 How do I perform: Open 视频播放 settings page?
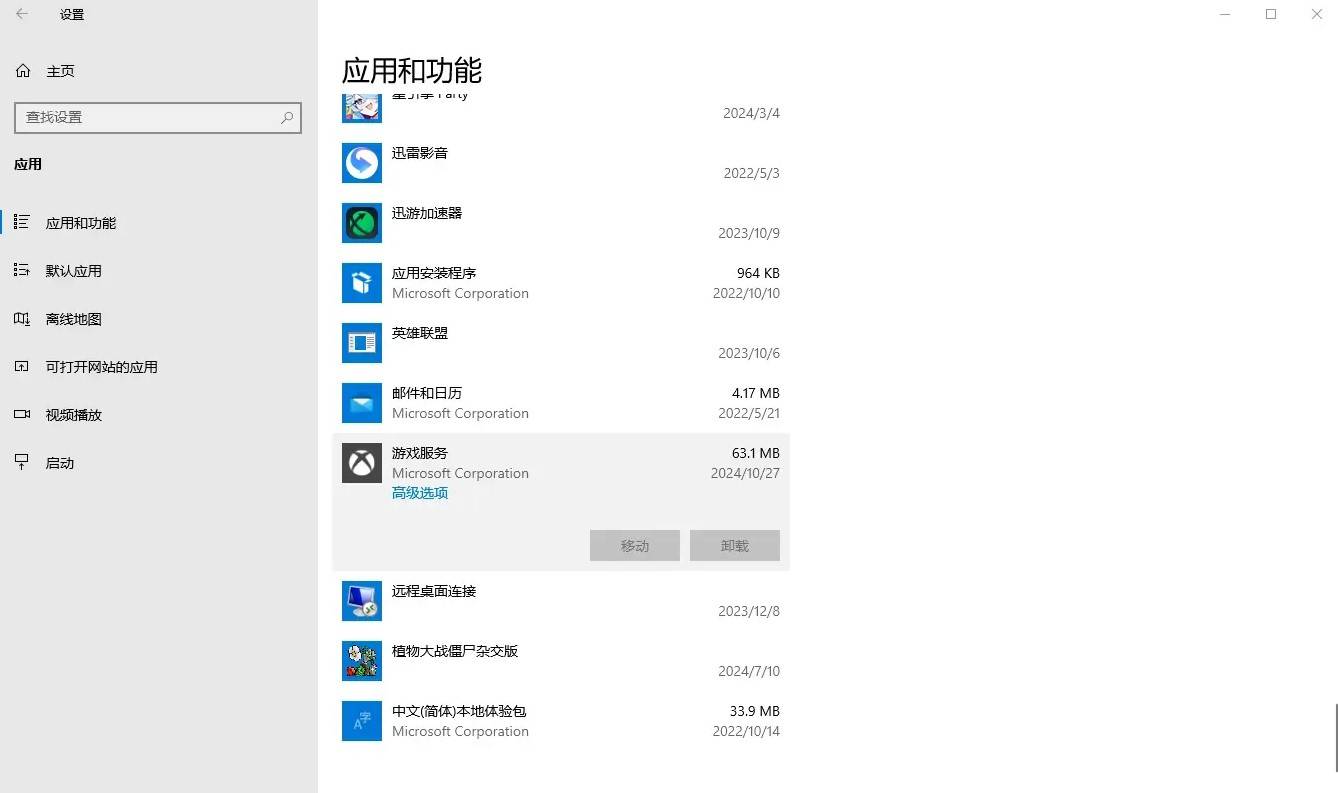coord(159,415)
